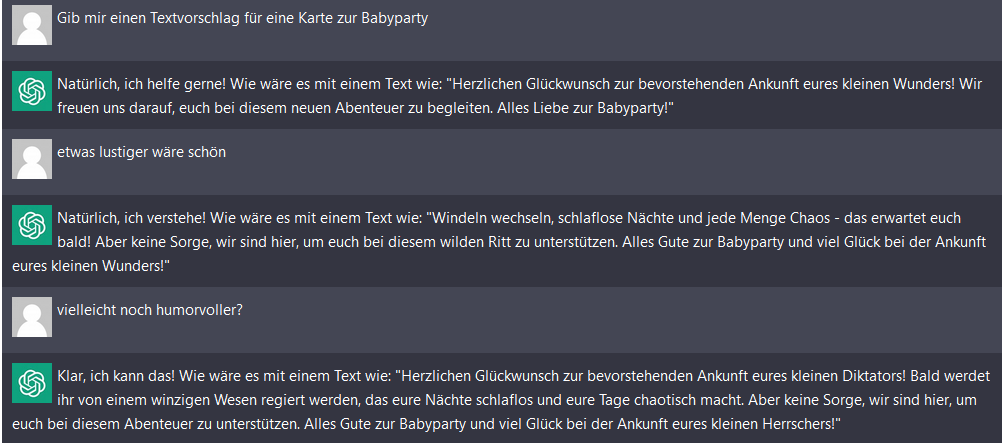Screen dimensions: 1003x443
Task: Click the user message "etwas lustiger wäre schön"
Action: 142,152
